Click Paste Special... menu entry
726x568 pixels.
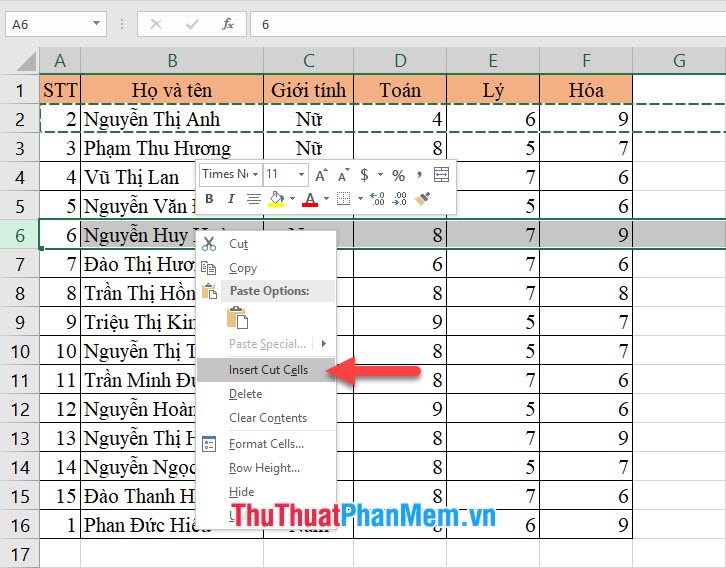[x=267, y=344]
